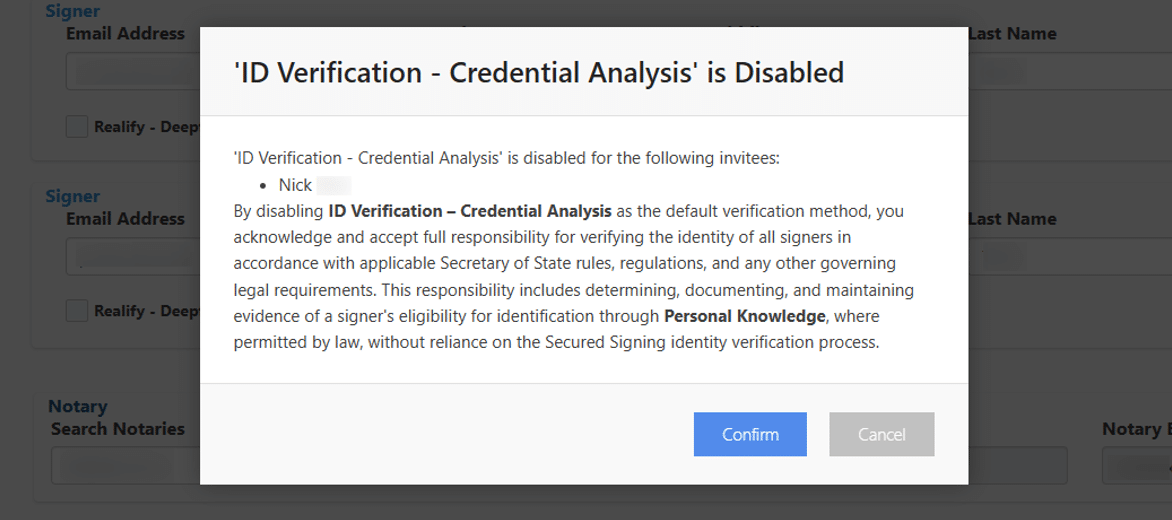Click bold ID Verification – Credential Analysis text
The image size is (1172, 520).
(x=469, y=211)
